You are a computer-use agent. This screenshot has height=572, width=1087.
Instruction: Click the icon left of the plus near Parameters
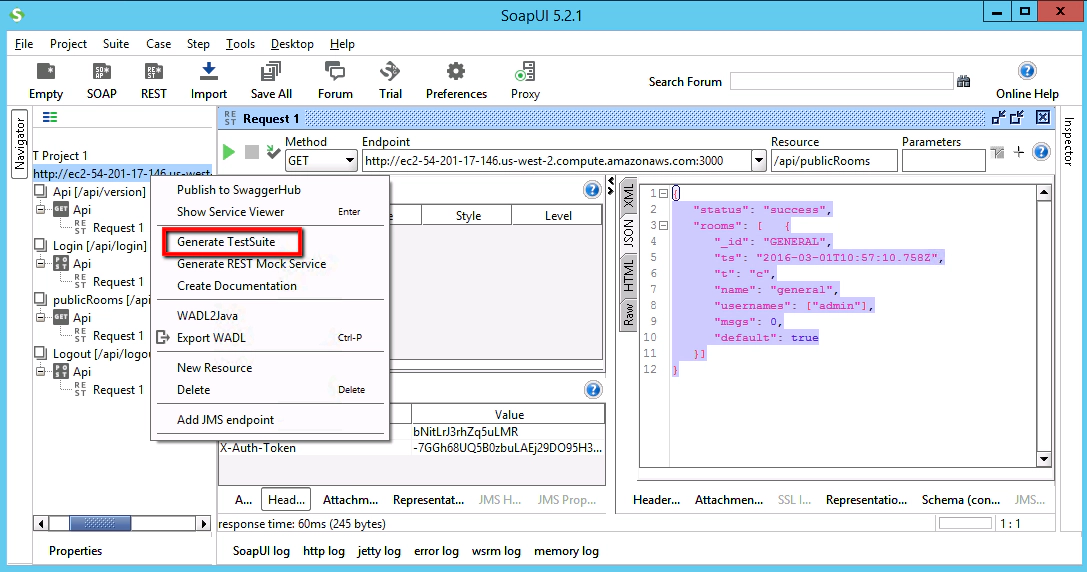point(997,152)
